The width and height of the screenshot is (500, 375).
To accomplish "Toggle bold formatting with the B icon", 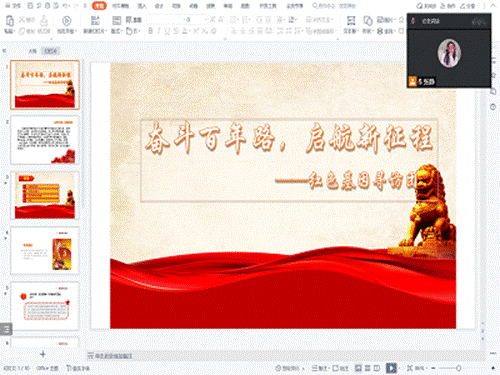I will pos(151,31).
